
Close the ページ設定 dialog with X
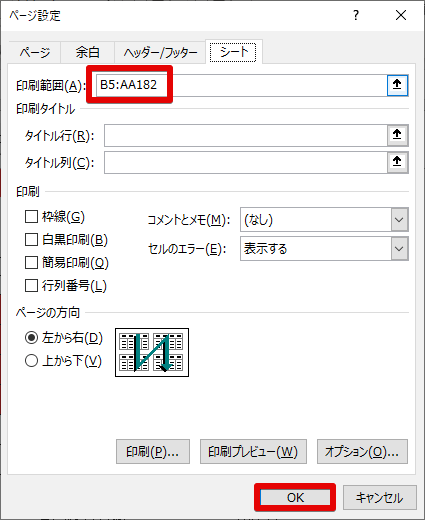(x=401, y=15)
